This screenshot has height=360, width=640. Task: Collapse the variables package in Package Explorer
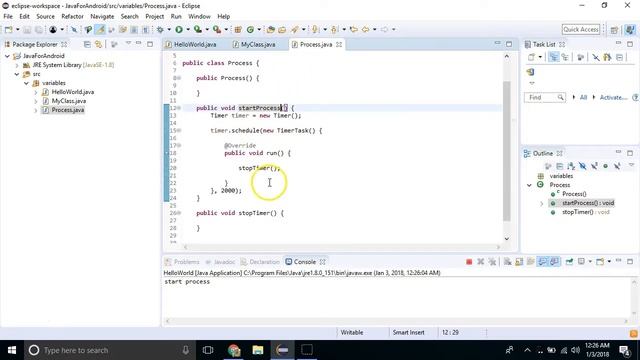(26, 83)
